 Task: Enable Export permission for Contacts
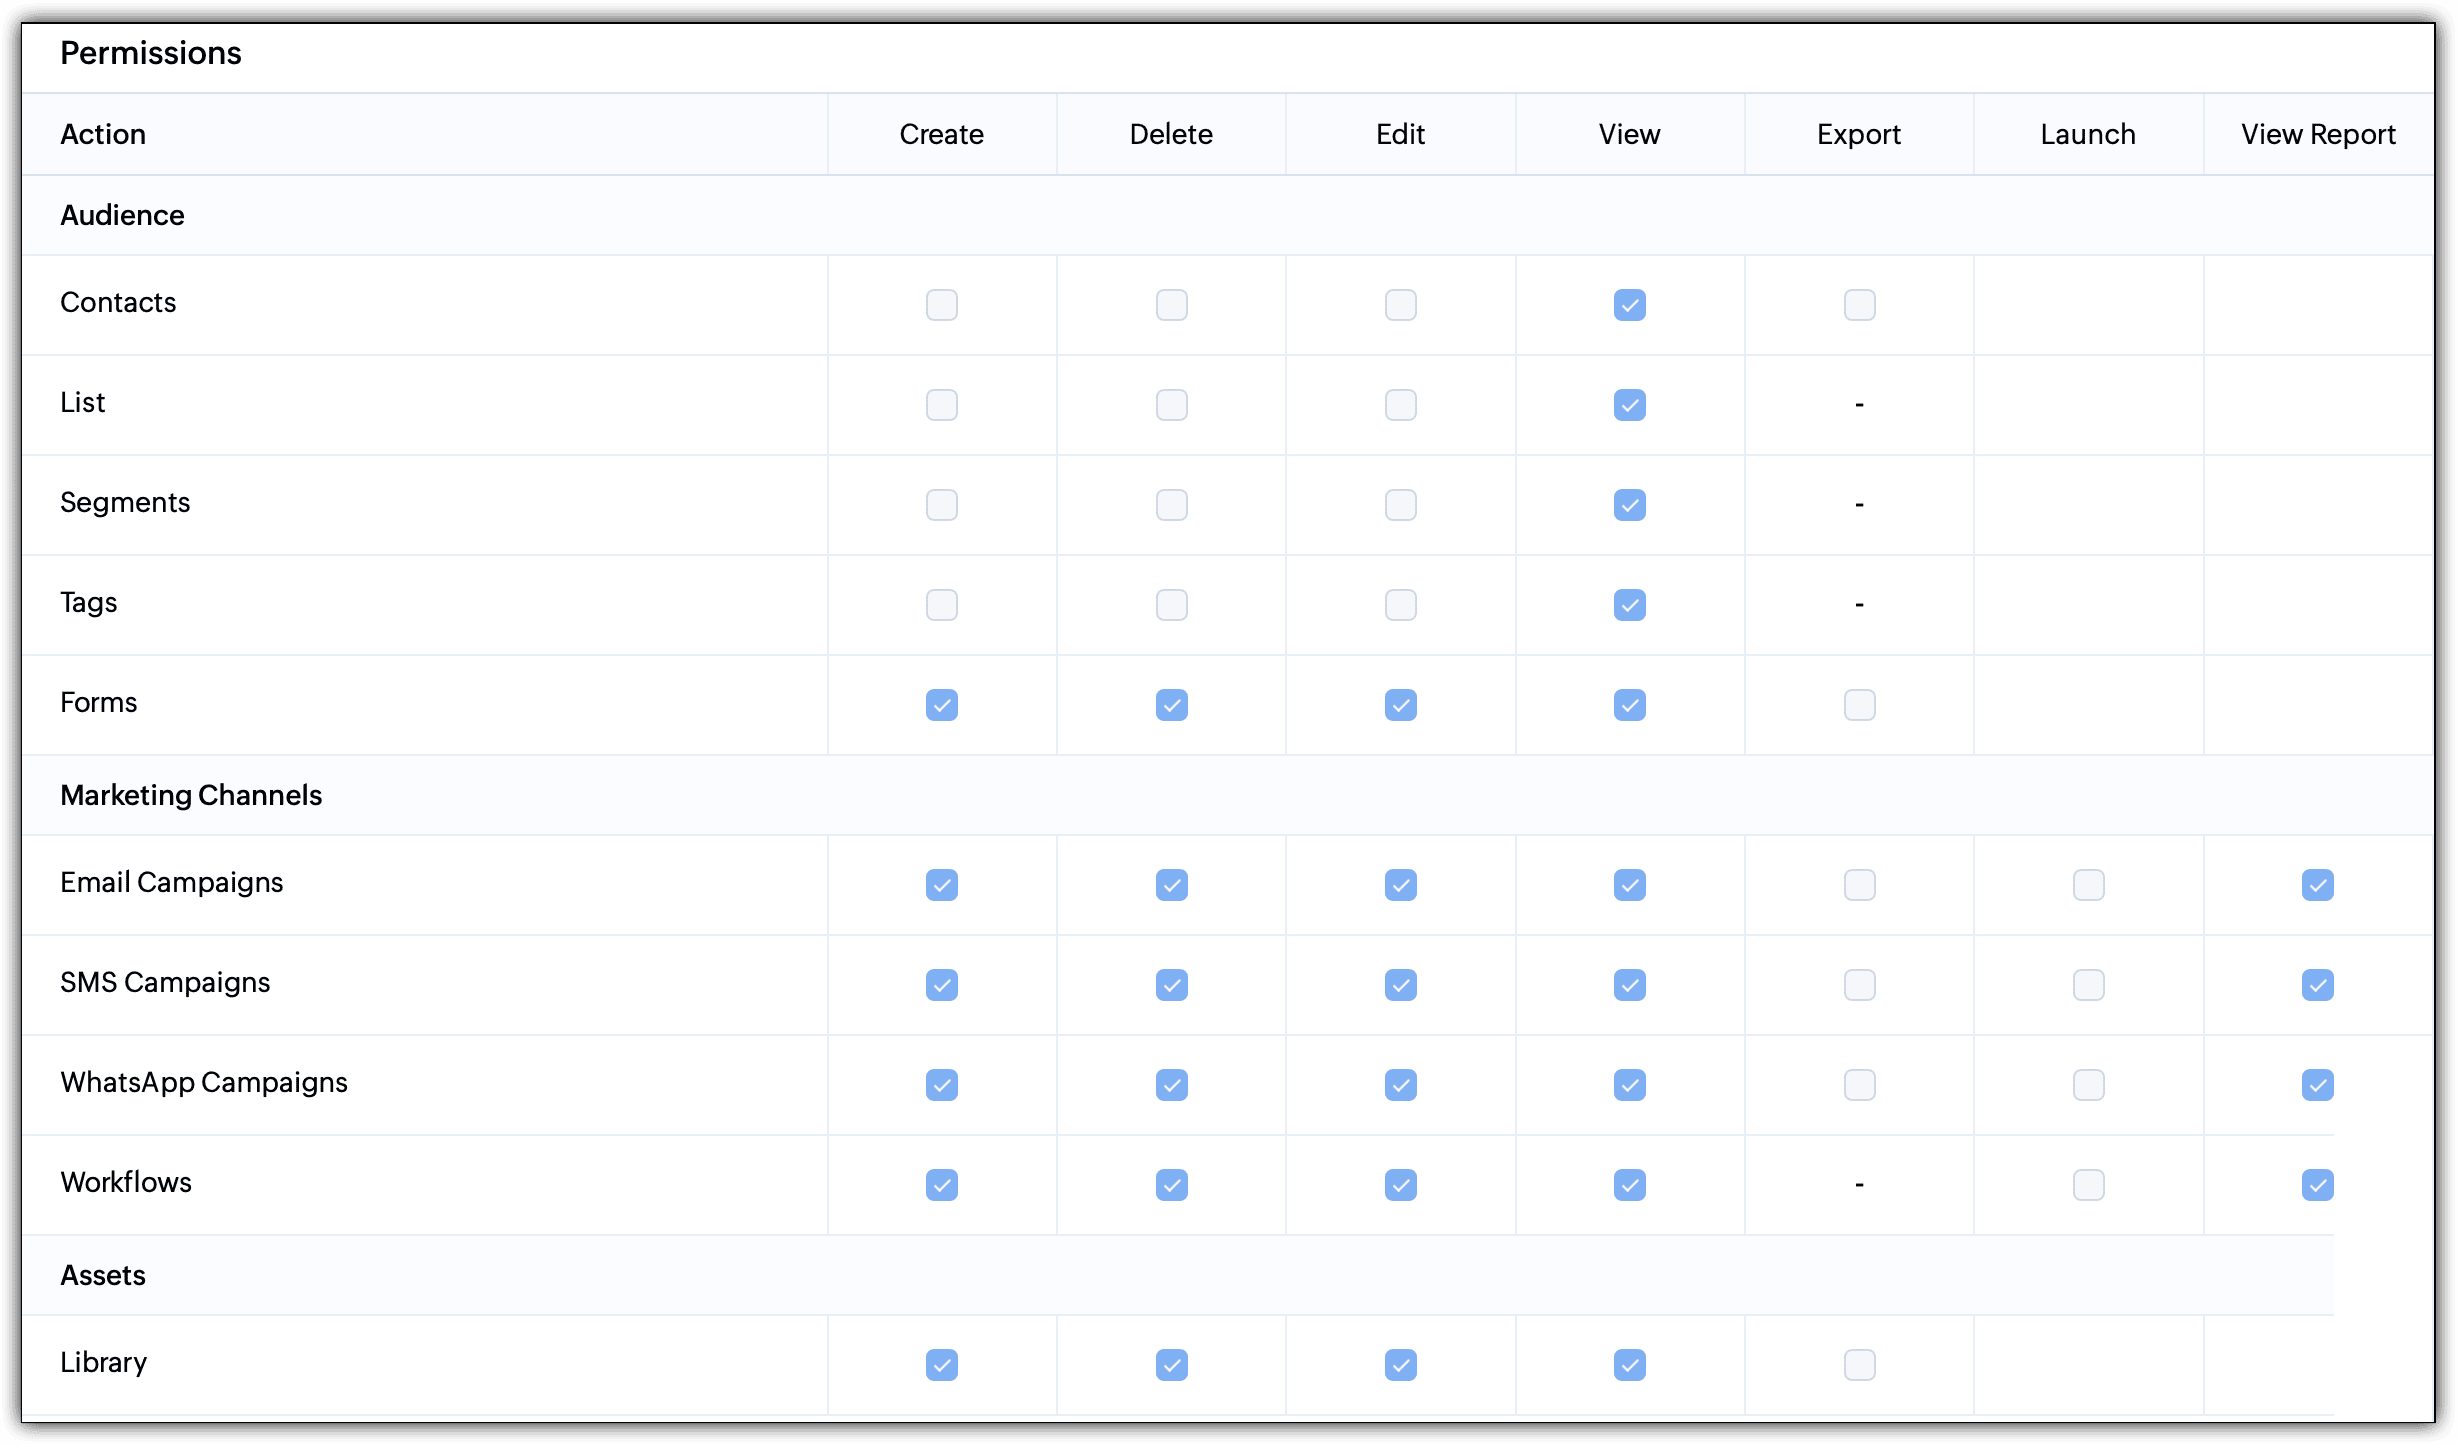pos(1859,305)
